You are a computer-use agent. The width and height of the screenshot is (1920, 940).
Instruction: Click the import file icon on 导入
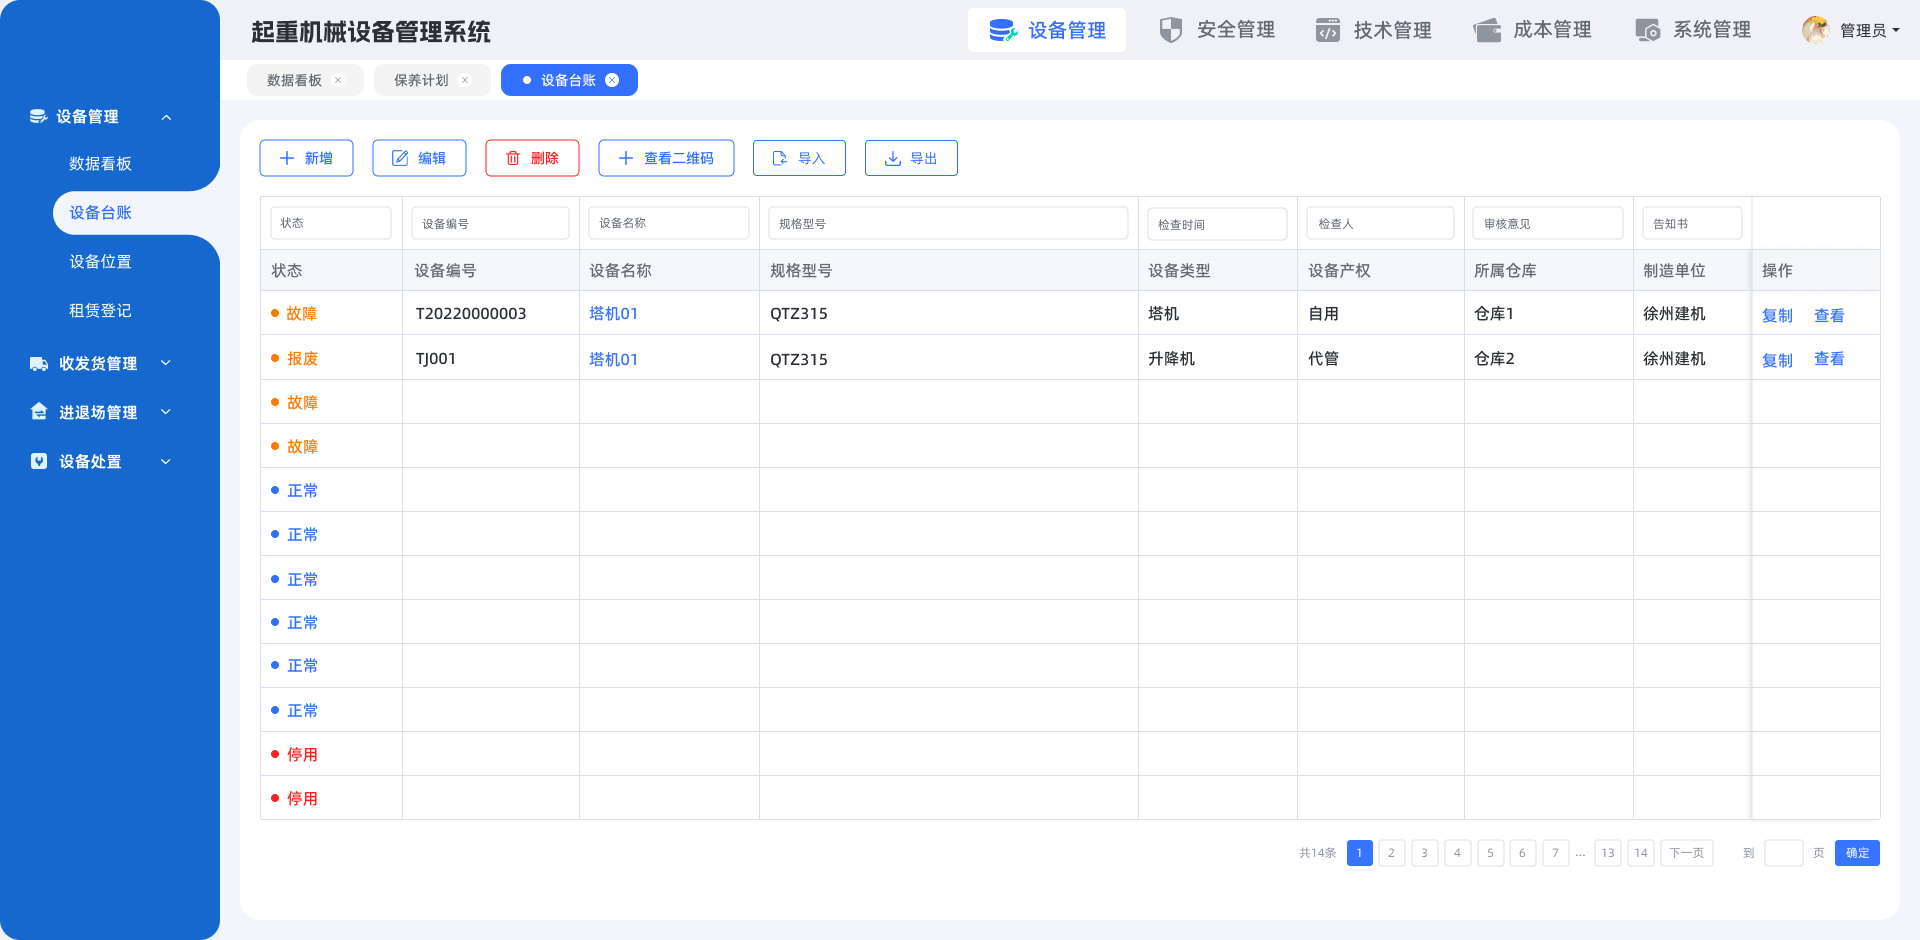click(x=780, y=158)
